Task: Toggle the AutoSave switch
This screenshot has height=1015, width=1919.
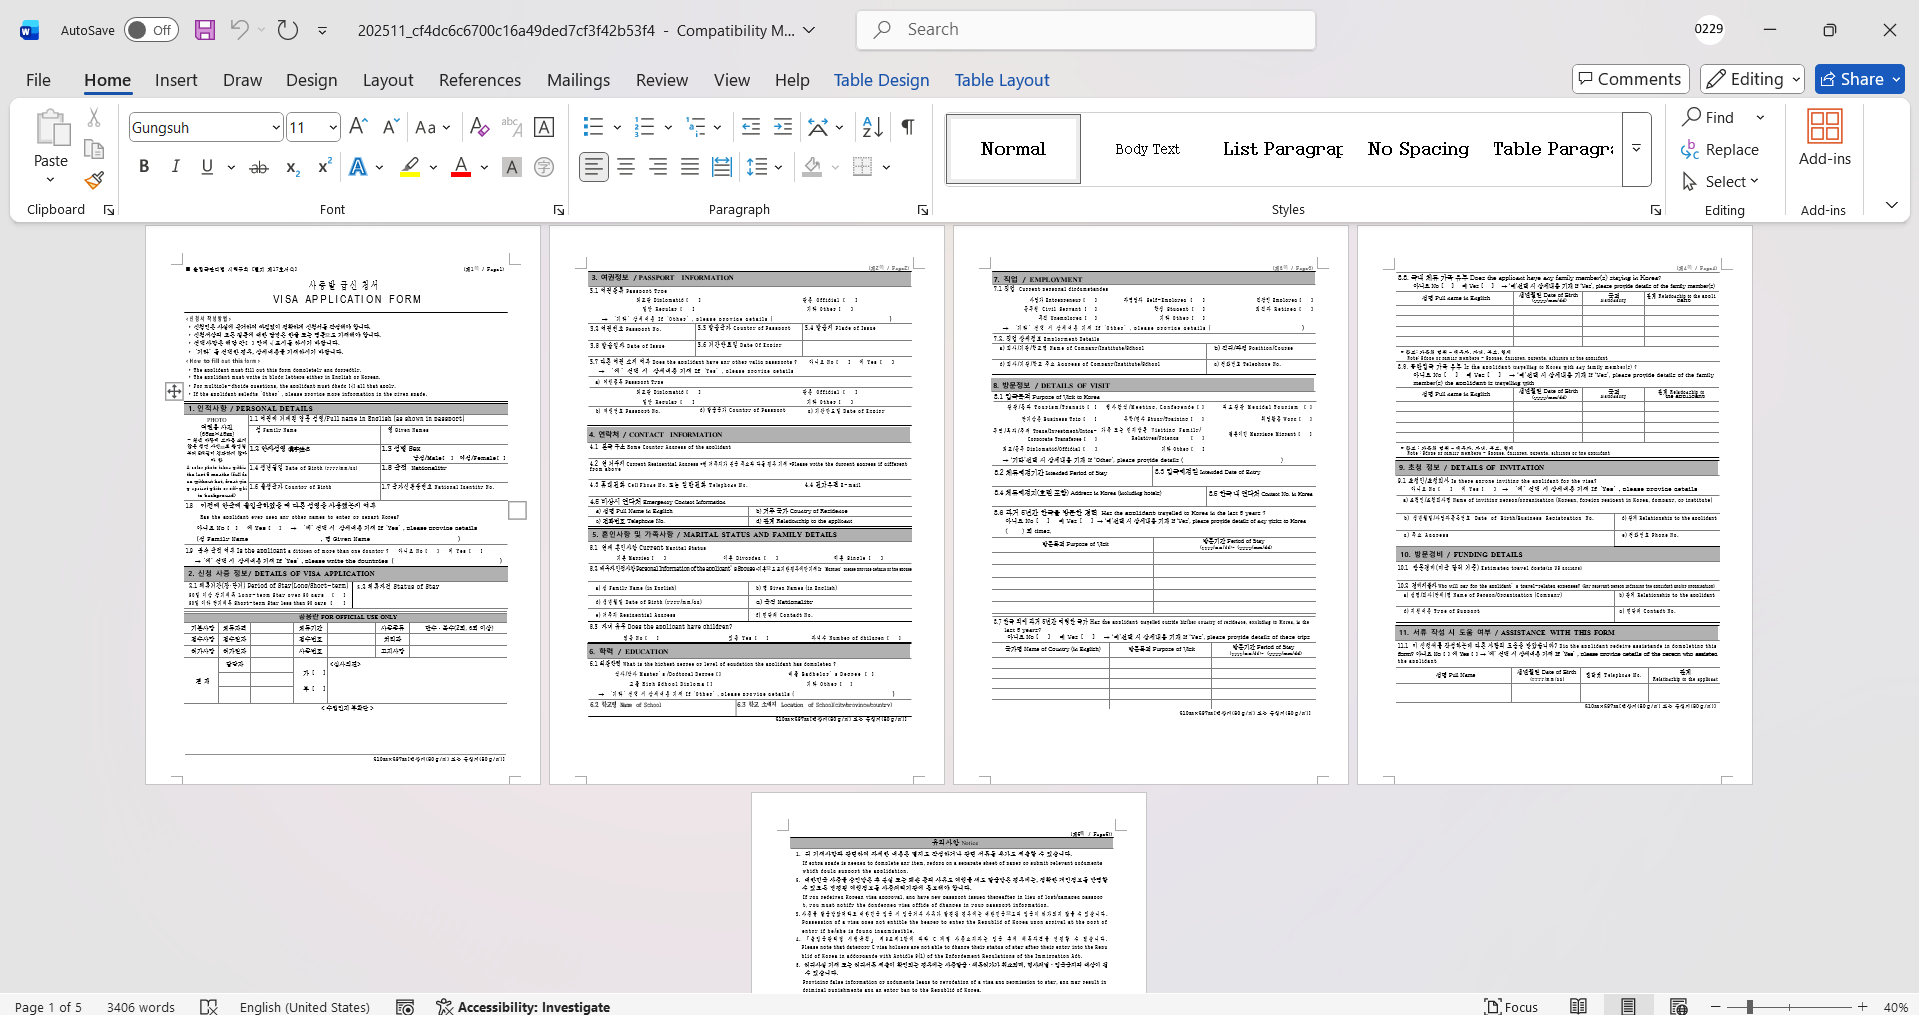Action: (151, 30)
